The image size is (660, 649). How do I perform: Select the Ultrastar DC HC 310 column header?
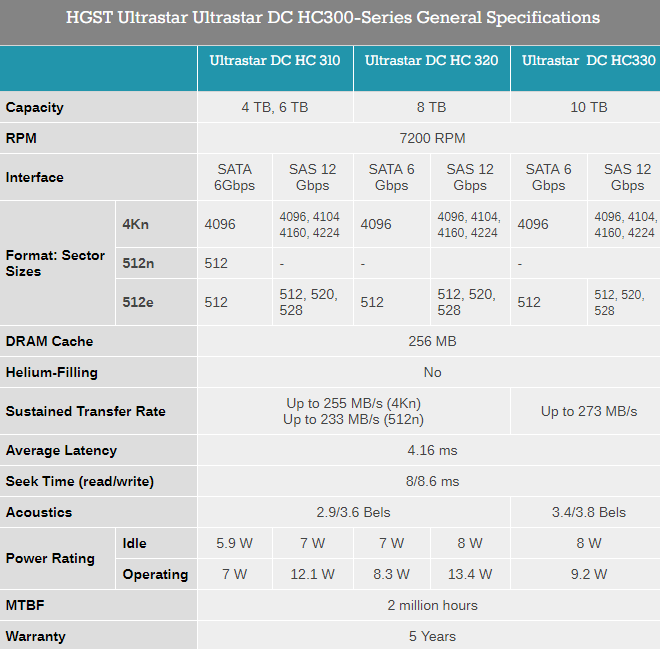[275, 61]
